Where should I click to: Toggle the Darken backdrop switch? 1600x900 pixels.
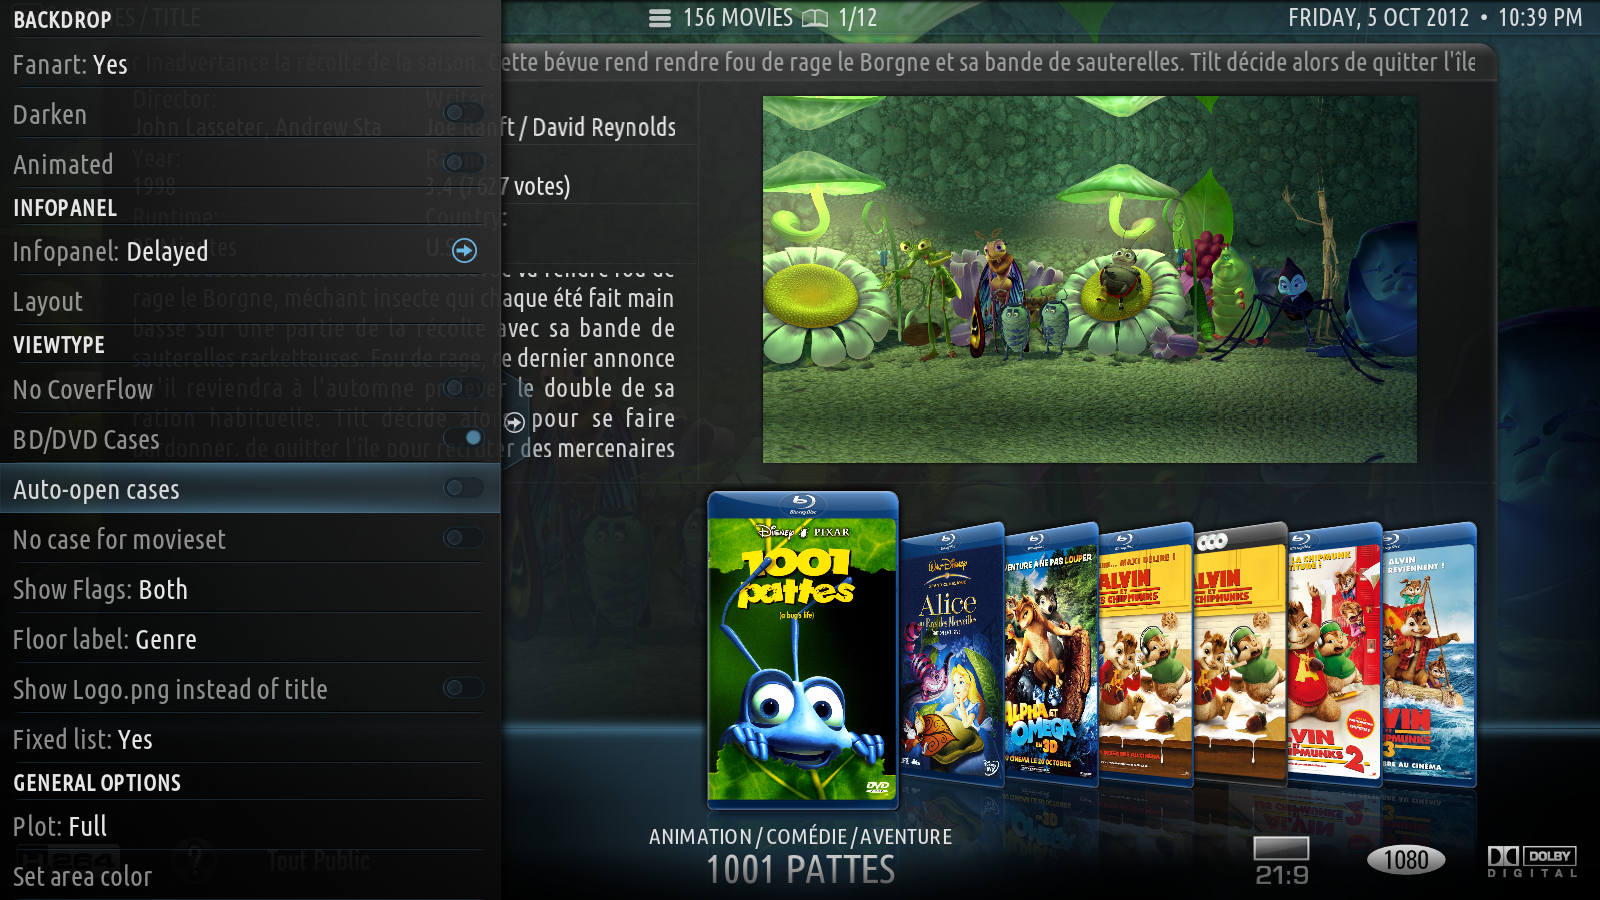(463, 113)
